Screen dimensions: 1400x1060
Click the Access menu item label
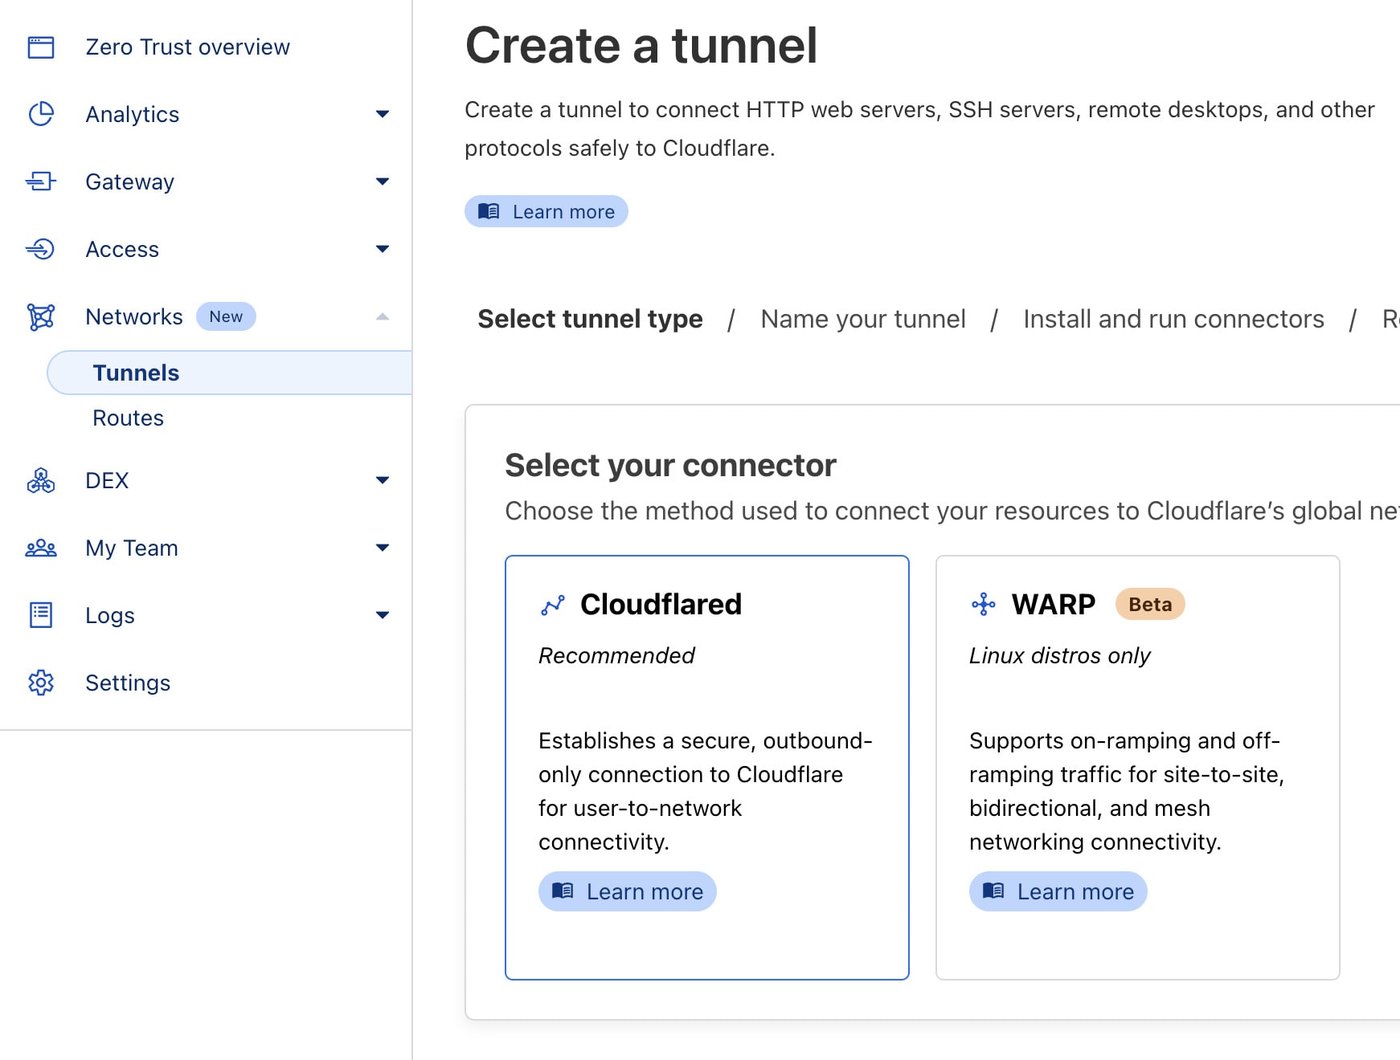pyautogui.click(x=122, y=249)
